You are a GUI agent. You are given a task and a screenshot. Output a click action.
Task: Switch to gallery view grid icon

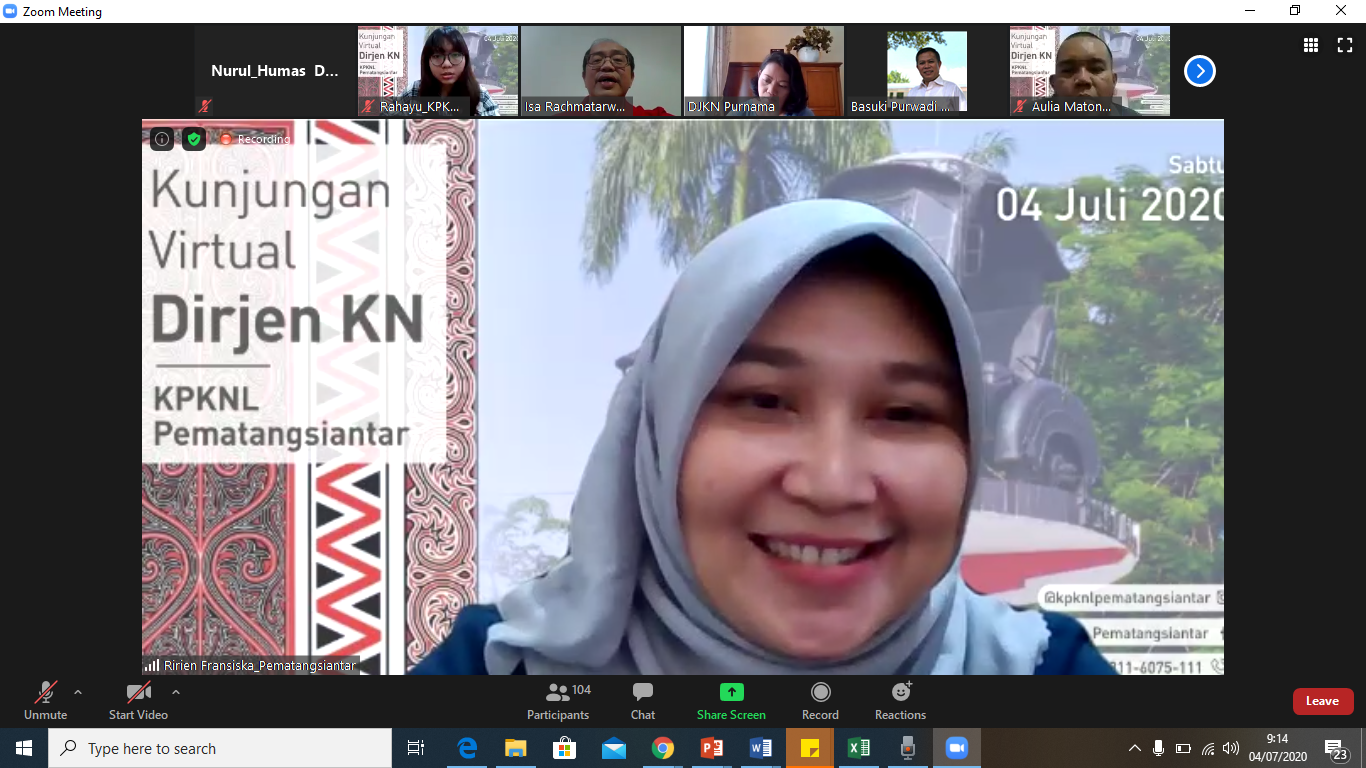tap(1310, 45)
